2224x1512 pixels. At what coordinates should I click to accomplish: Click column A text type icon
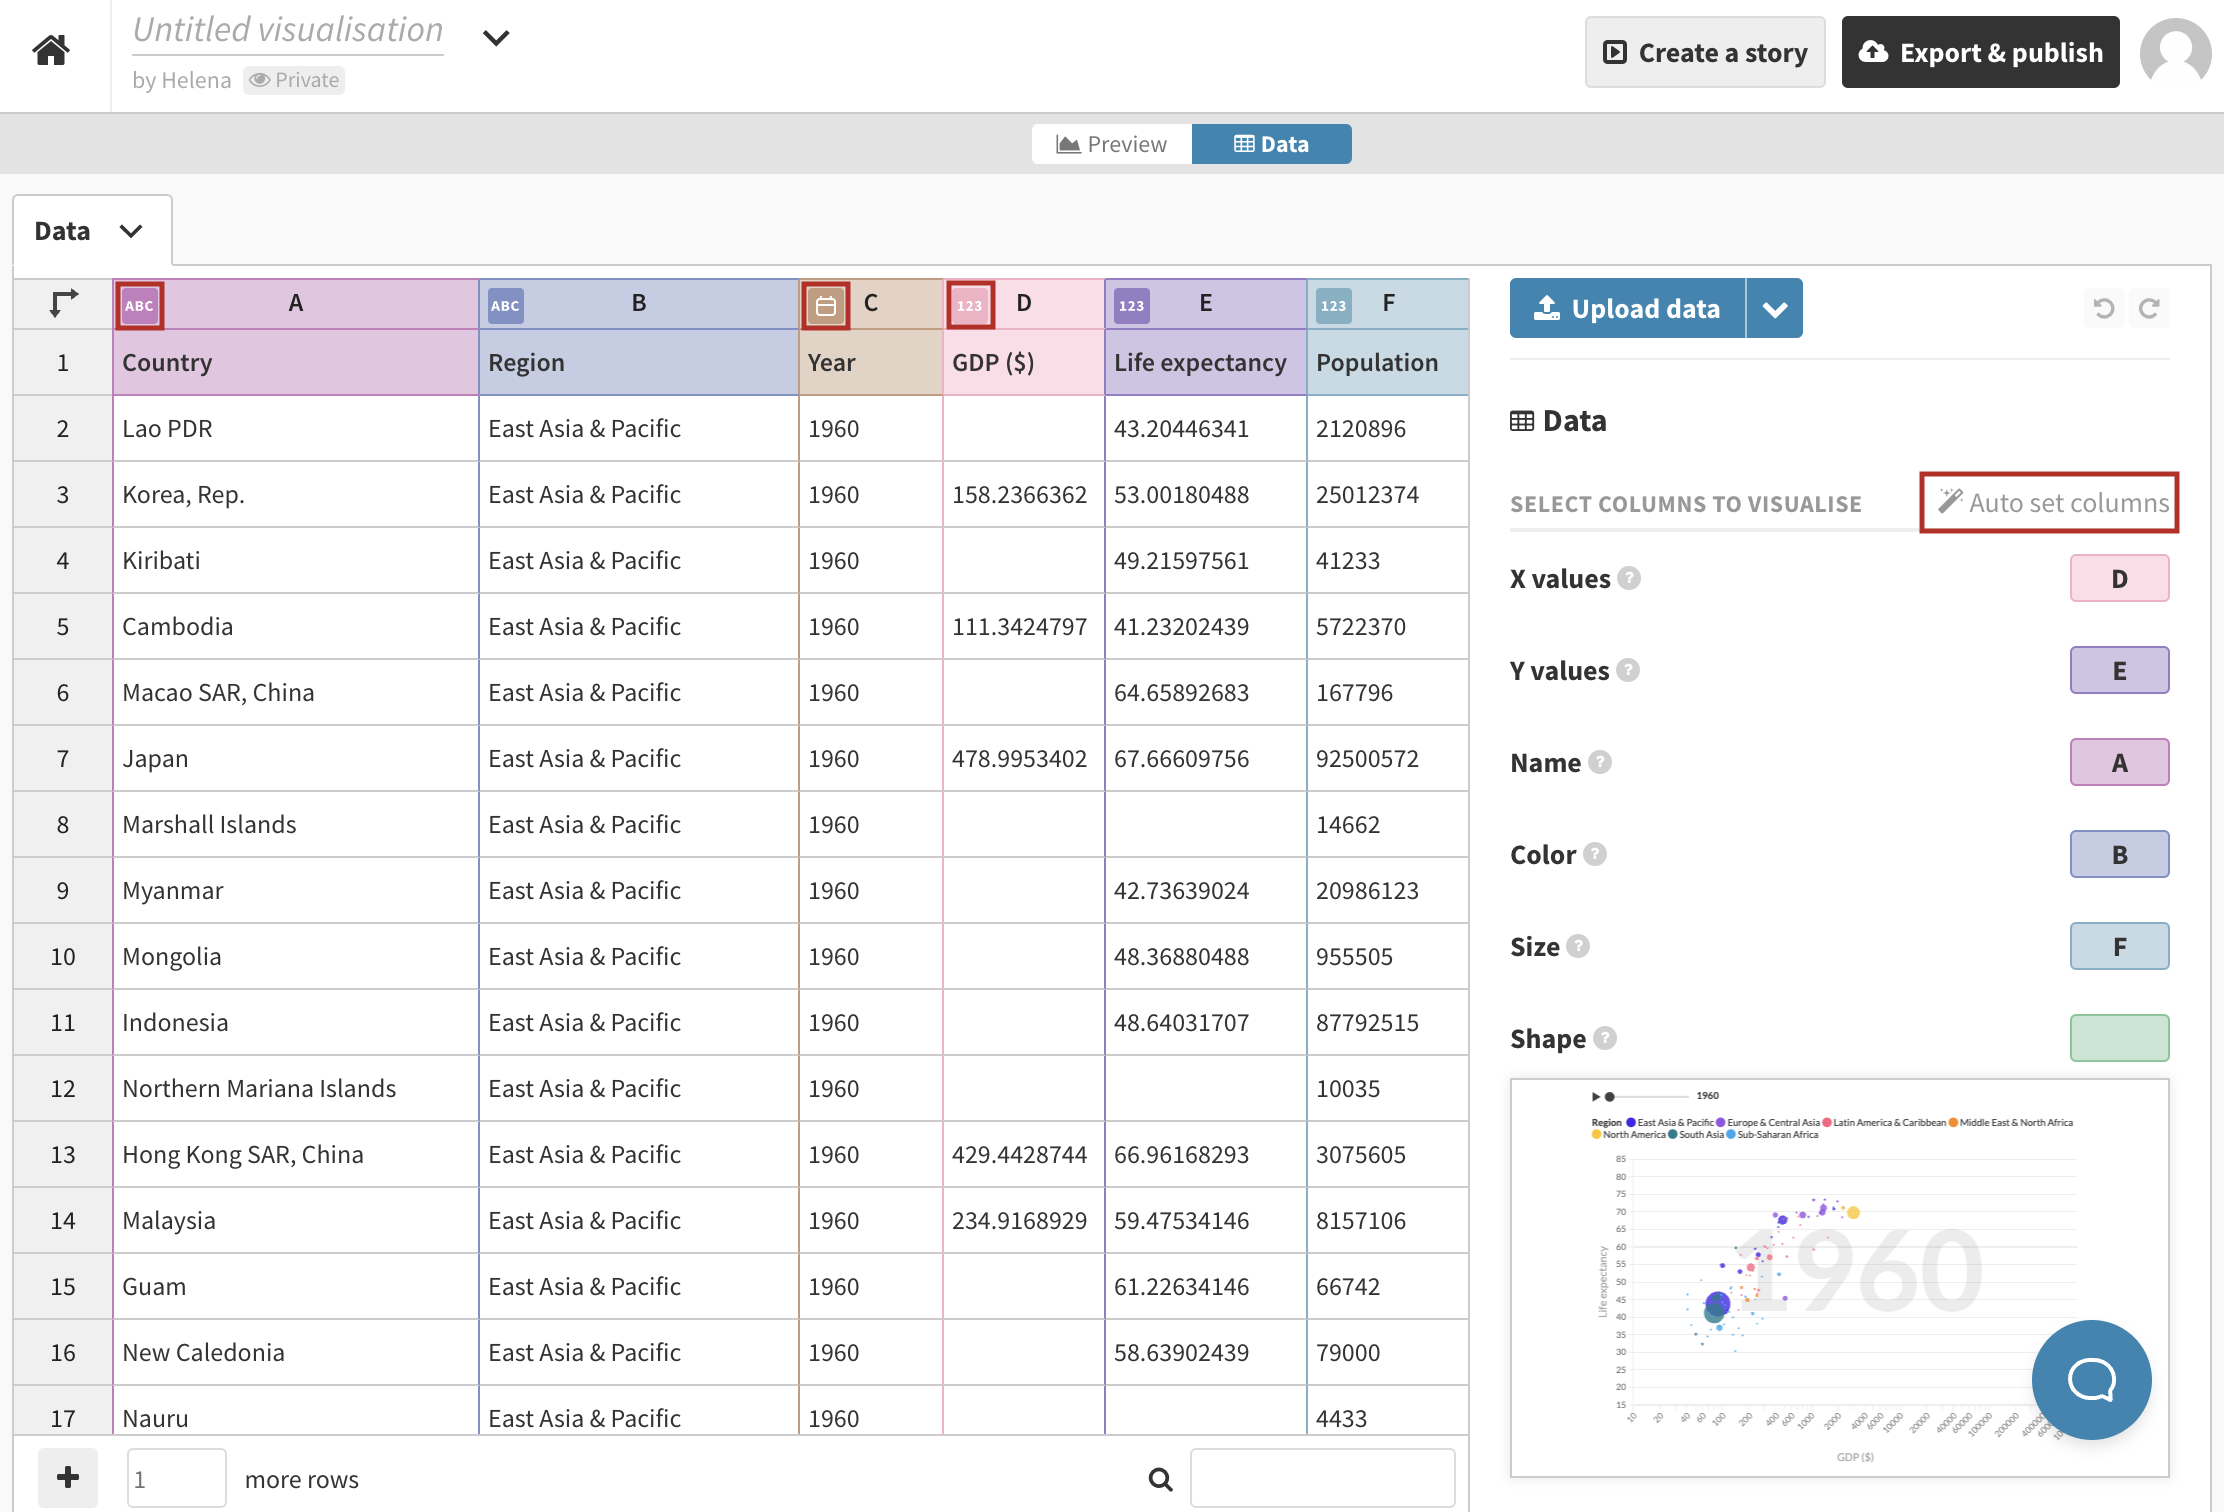[x=139, y=305]
